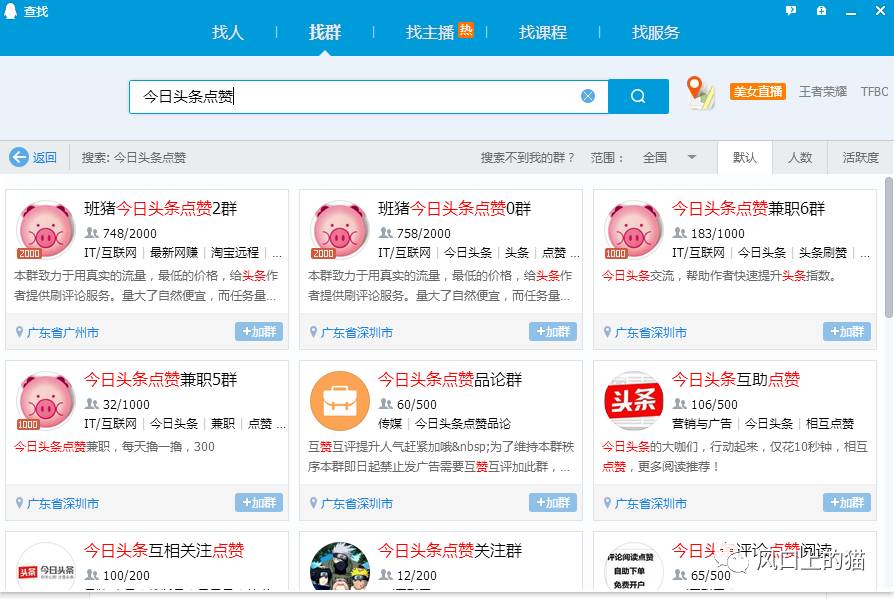
Task: Click the pig avatar of 班猪今日头条点赞2群
Action: [44, 228]
